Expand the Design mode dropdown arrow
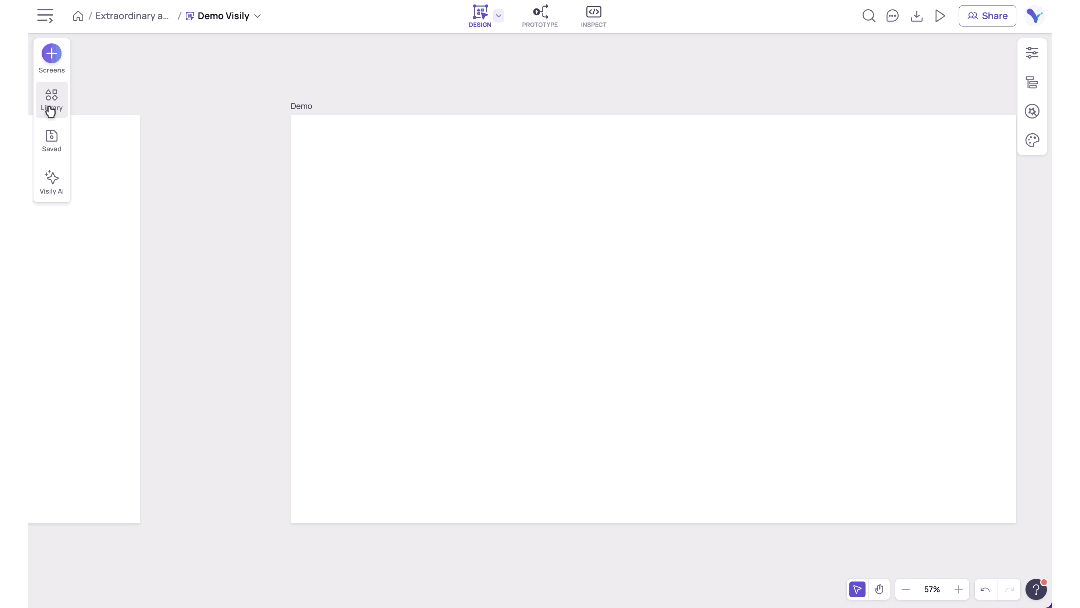This screenshot has width=1080, height=608. (x=499, y=16)
